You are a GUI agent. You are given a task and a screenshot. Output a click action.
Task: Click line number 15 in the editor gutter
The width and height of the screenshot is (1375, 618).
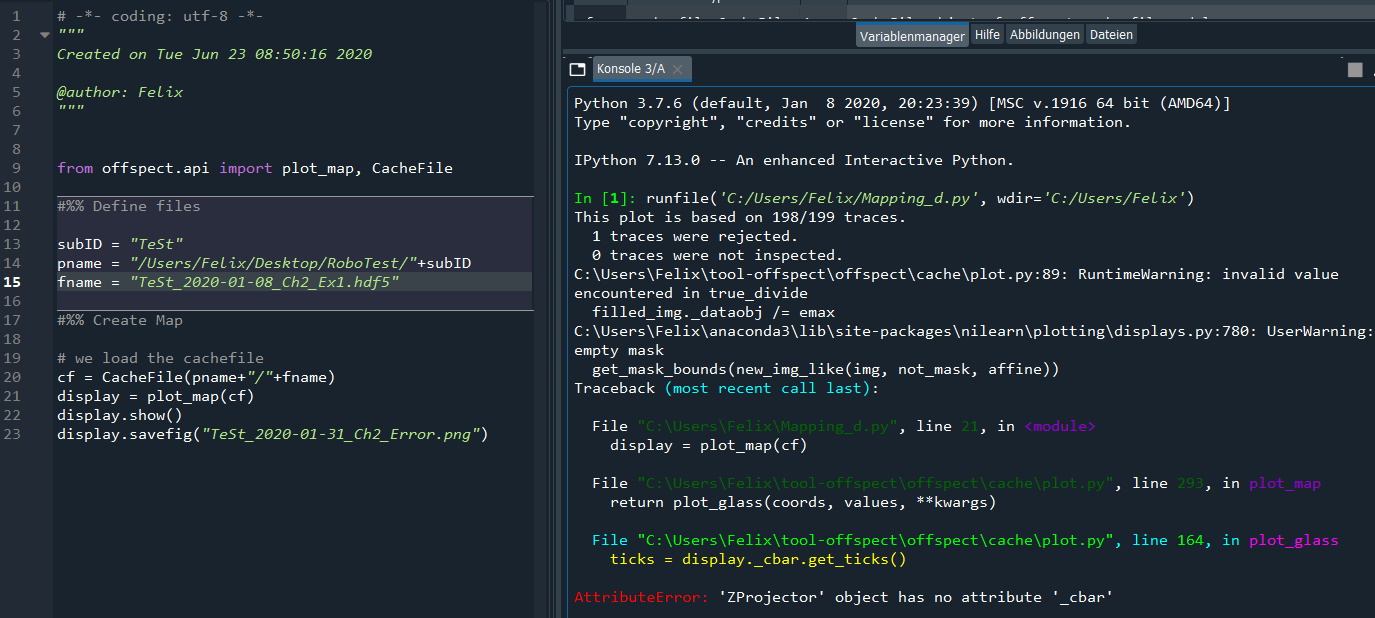pyautogui.click(x=16, y=281)
